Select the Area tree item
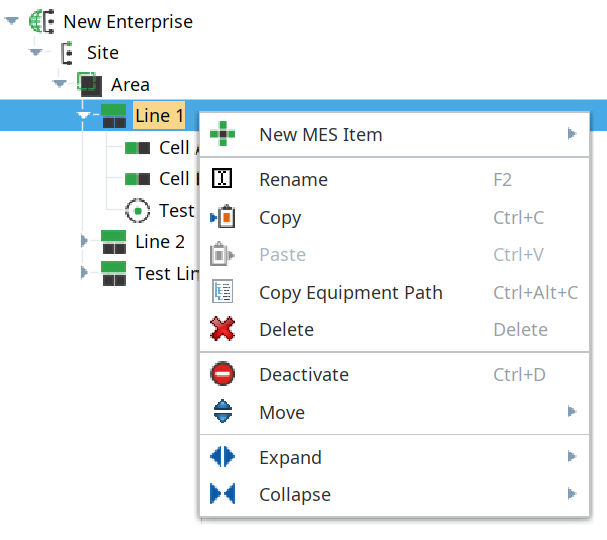 (130, 85)
